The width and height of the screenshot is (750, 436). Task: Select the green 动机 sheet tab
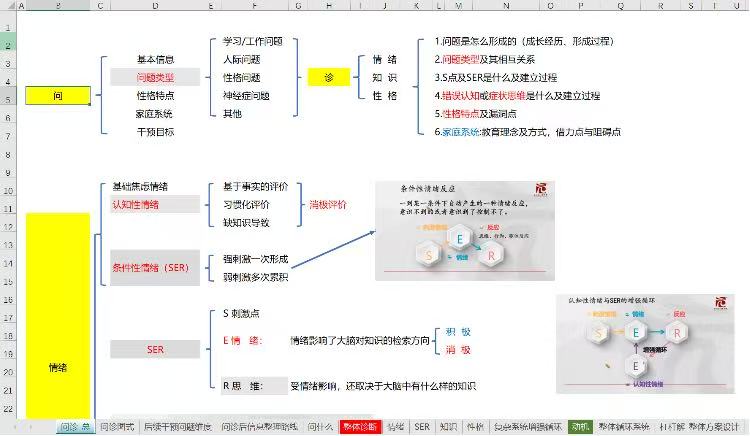coord(580,427)
